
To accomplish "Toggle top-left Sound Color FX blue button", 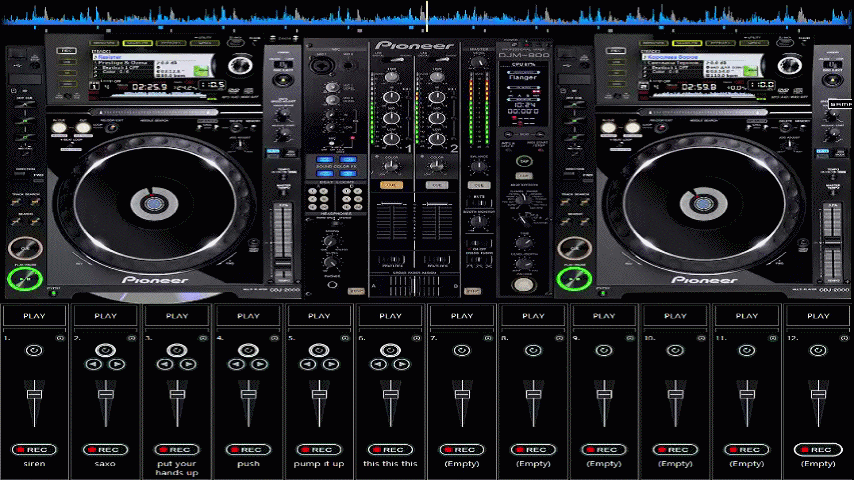I will (325, 160).
